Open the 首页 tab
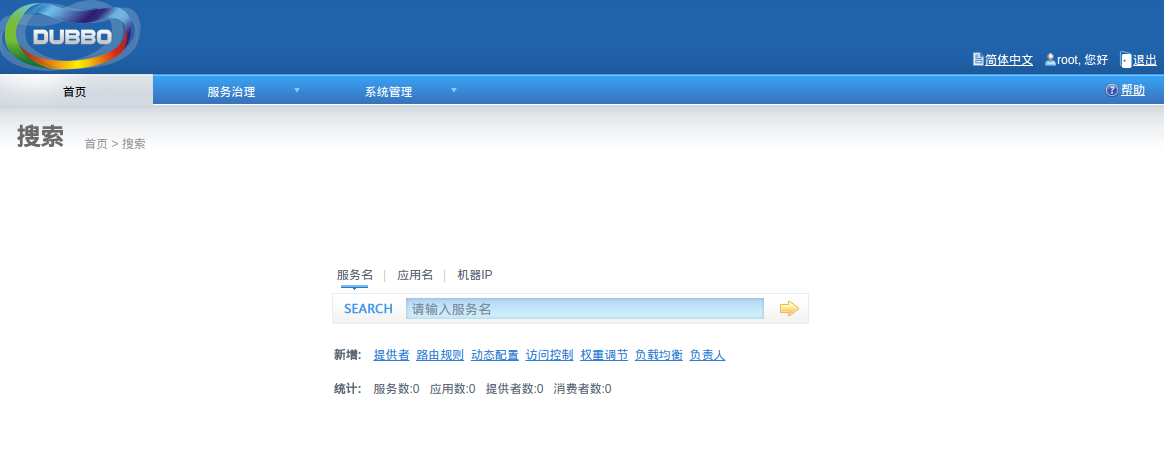1164x467 pixels. click(x=76, y=90)
